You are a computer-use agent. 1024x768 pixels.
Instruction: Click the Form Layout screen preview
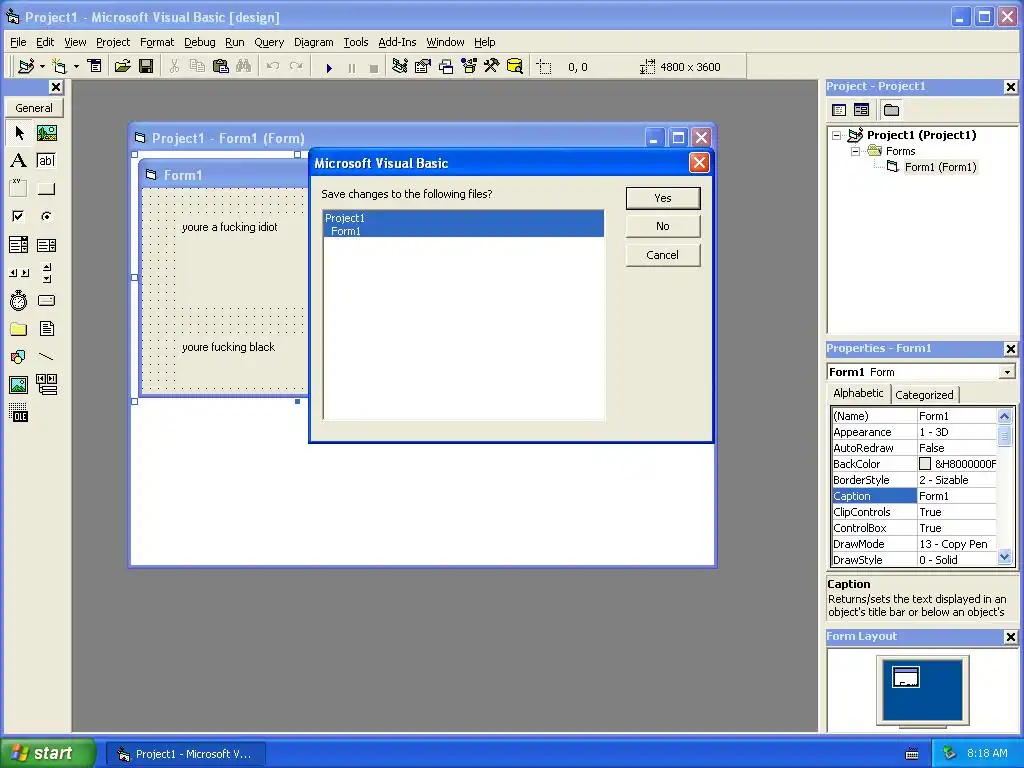coord(922,690)
